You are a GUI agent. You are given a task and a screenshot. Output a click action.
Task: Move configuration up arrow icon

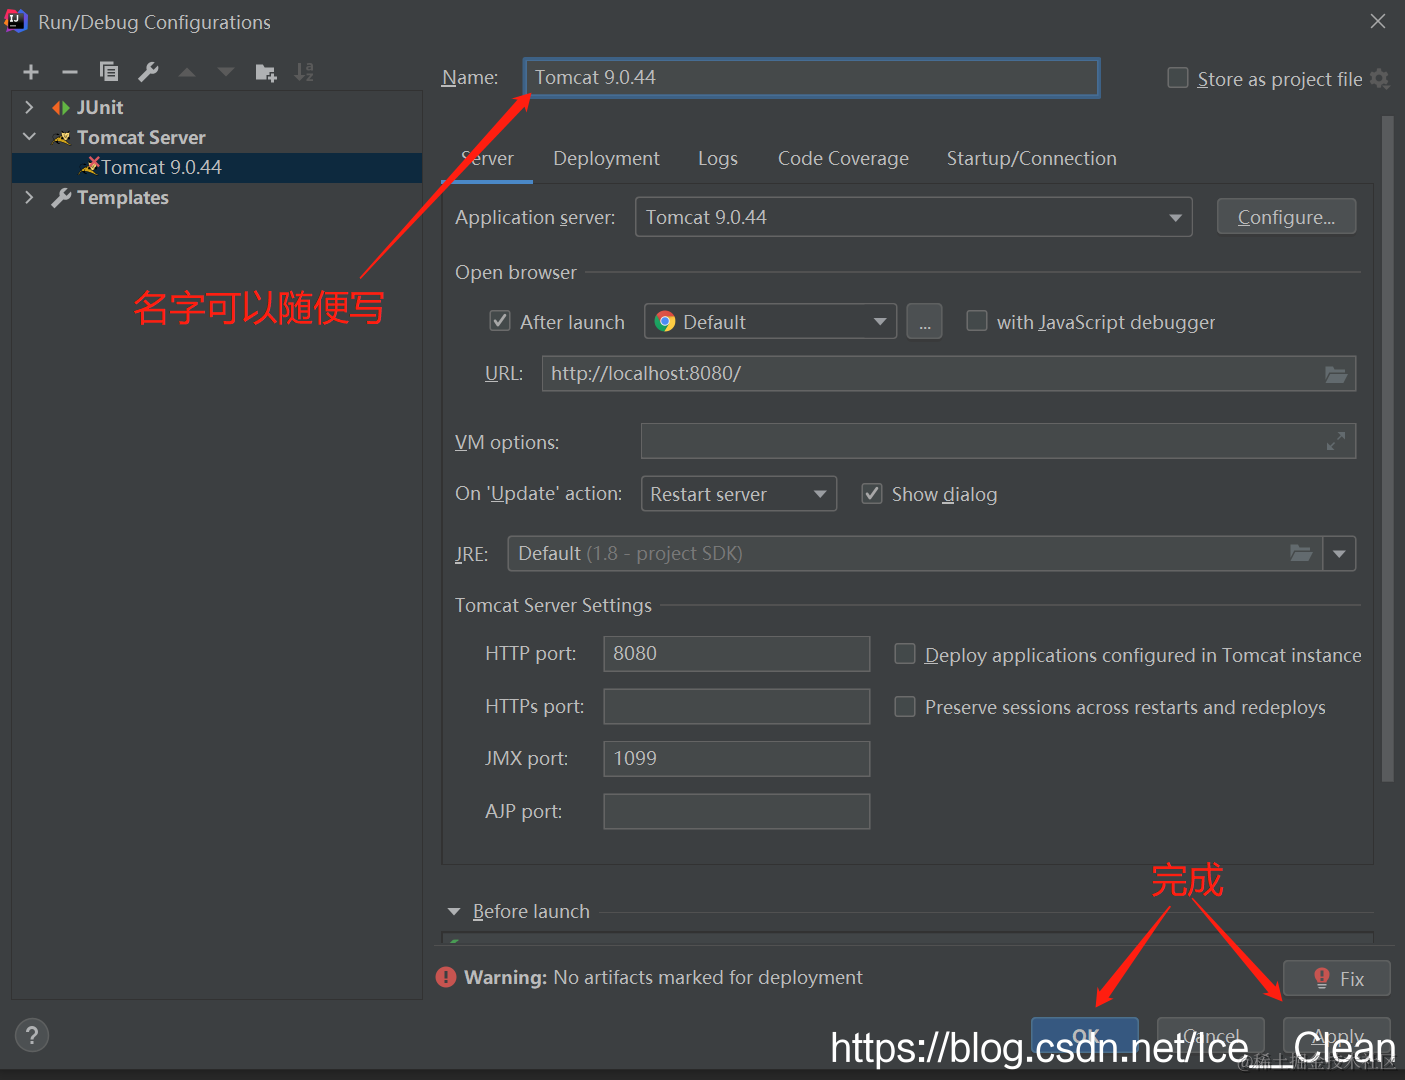pos(187,72)
